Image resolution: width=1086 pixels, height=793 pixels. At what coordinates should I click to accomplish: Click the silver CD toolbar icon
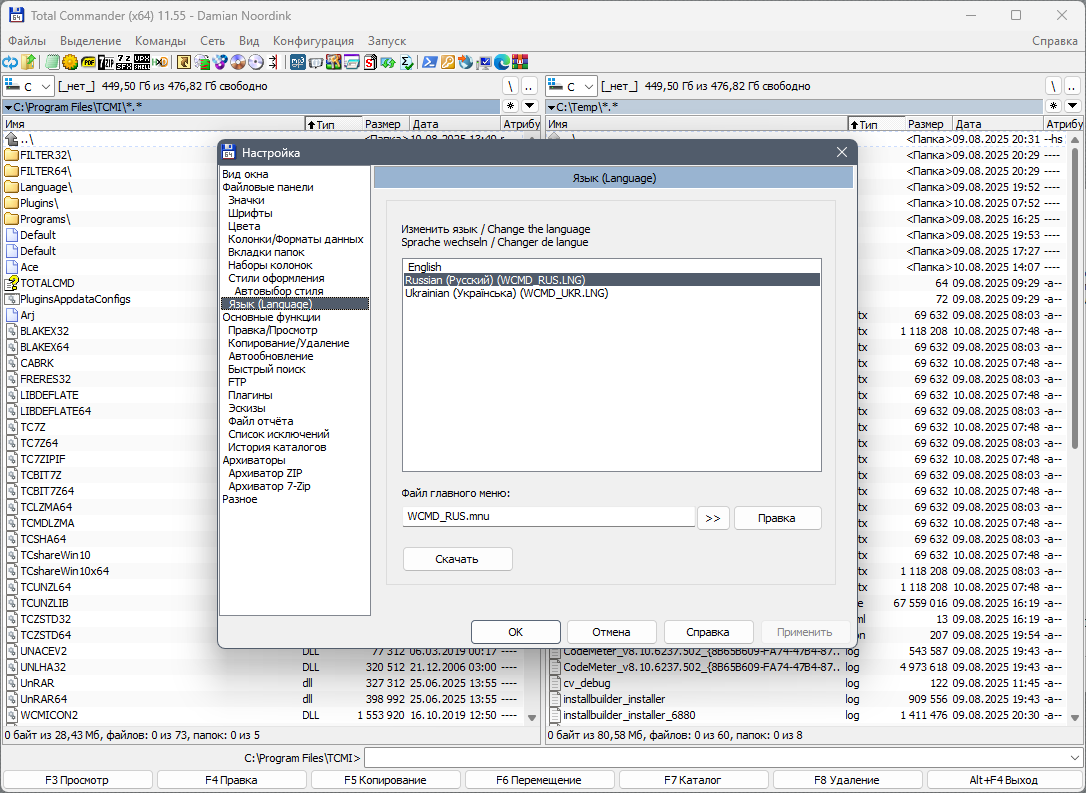point(256,62)
